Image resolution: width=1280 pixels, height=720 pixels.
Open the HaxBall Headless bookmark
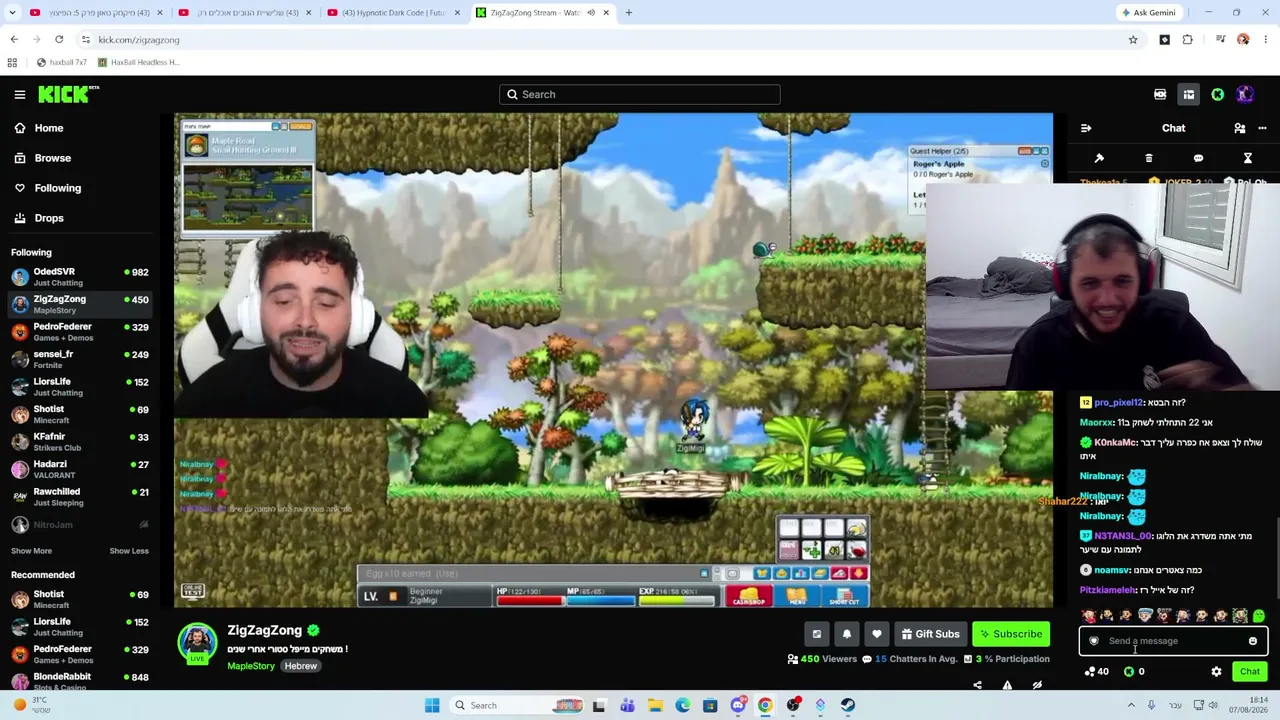click(139, 62)
